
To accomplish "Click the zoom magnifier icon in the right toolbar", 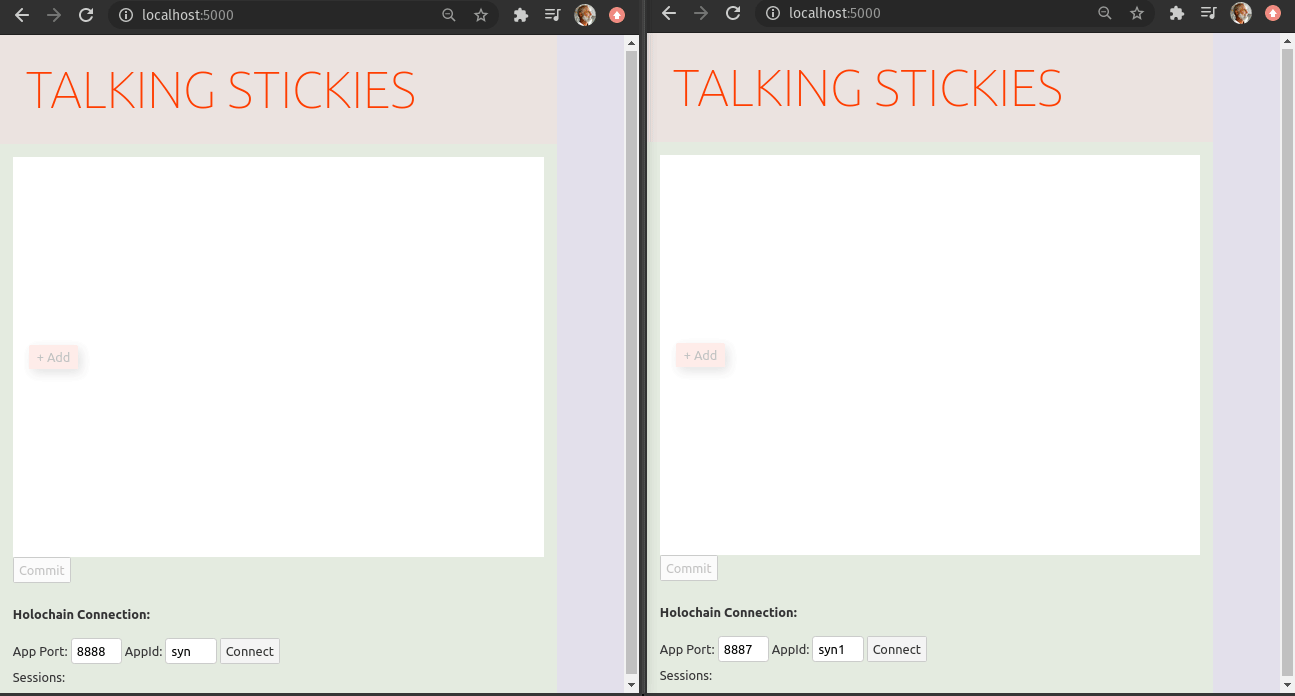I will pos(1104,14).
